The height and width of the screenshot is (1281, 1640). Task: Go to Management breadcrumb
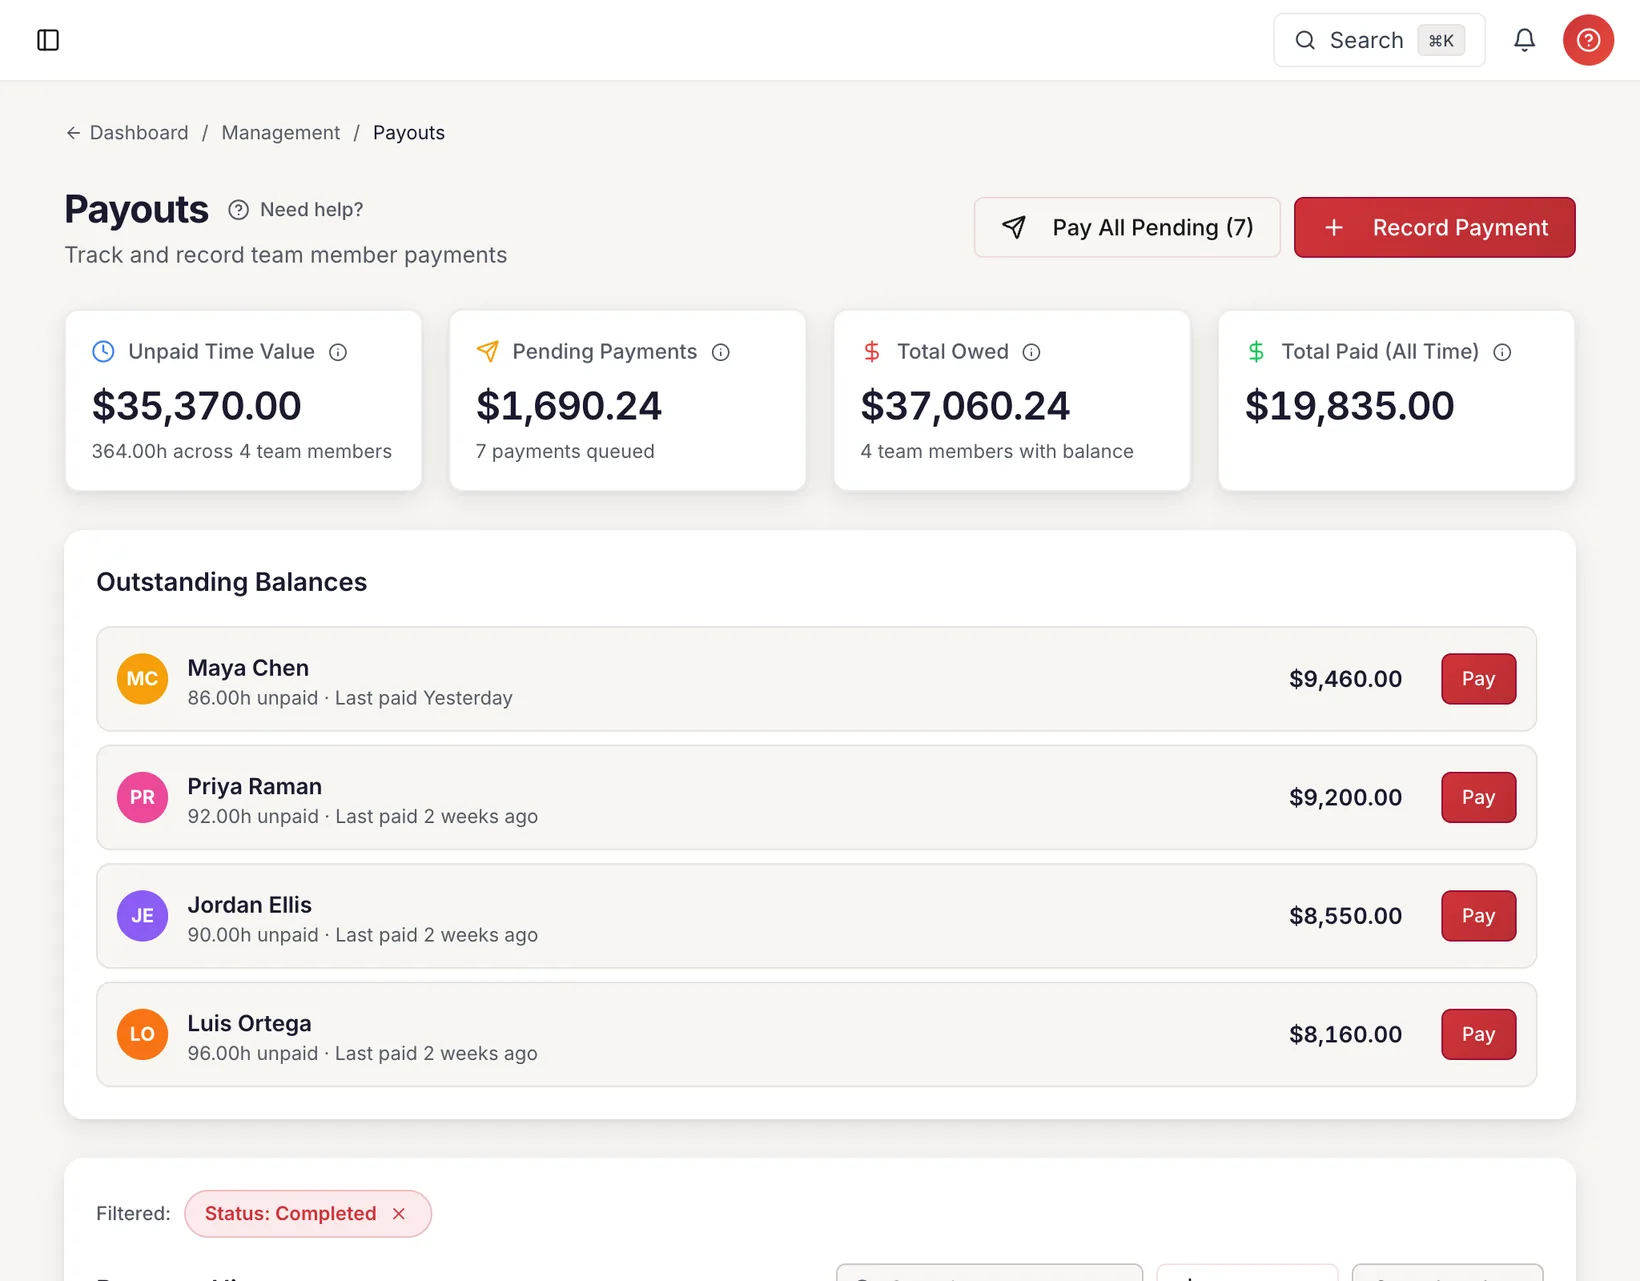pos(281,133)
